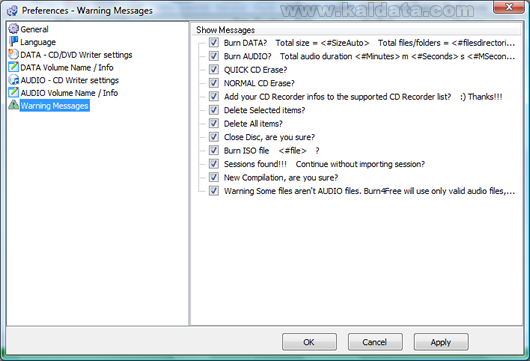Click the DATA CD/DVD Writer disc icon
The width and height of the screenshot is (530, 361).
click(x=14, y=54)
